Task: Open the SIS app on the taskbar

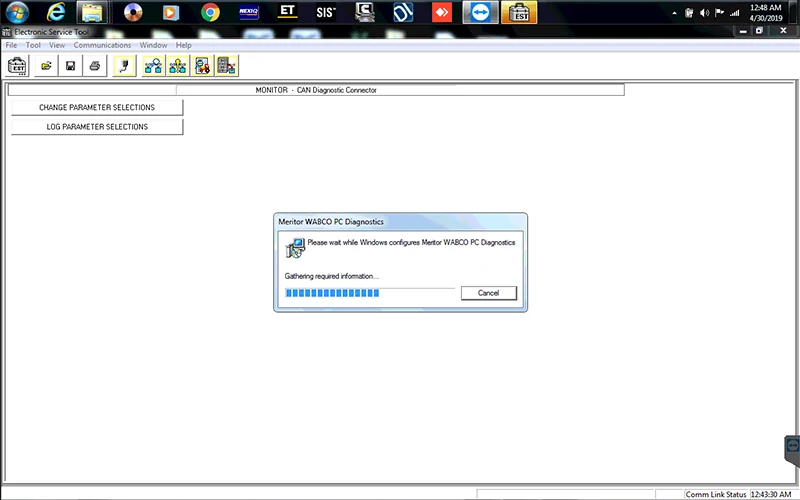Action: [x=326, y=12]
